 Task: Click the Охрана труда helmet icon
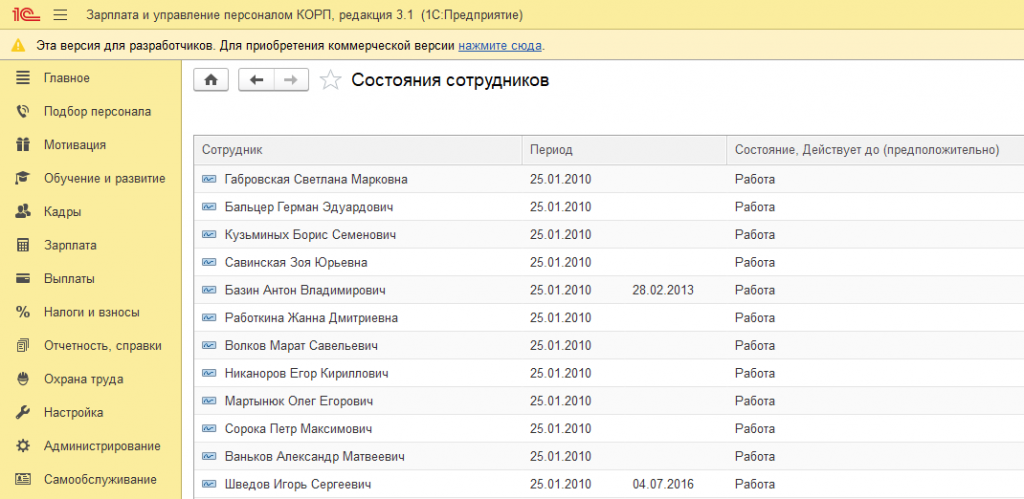point(23,379)
